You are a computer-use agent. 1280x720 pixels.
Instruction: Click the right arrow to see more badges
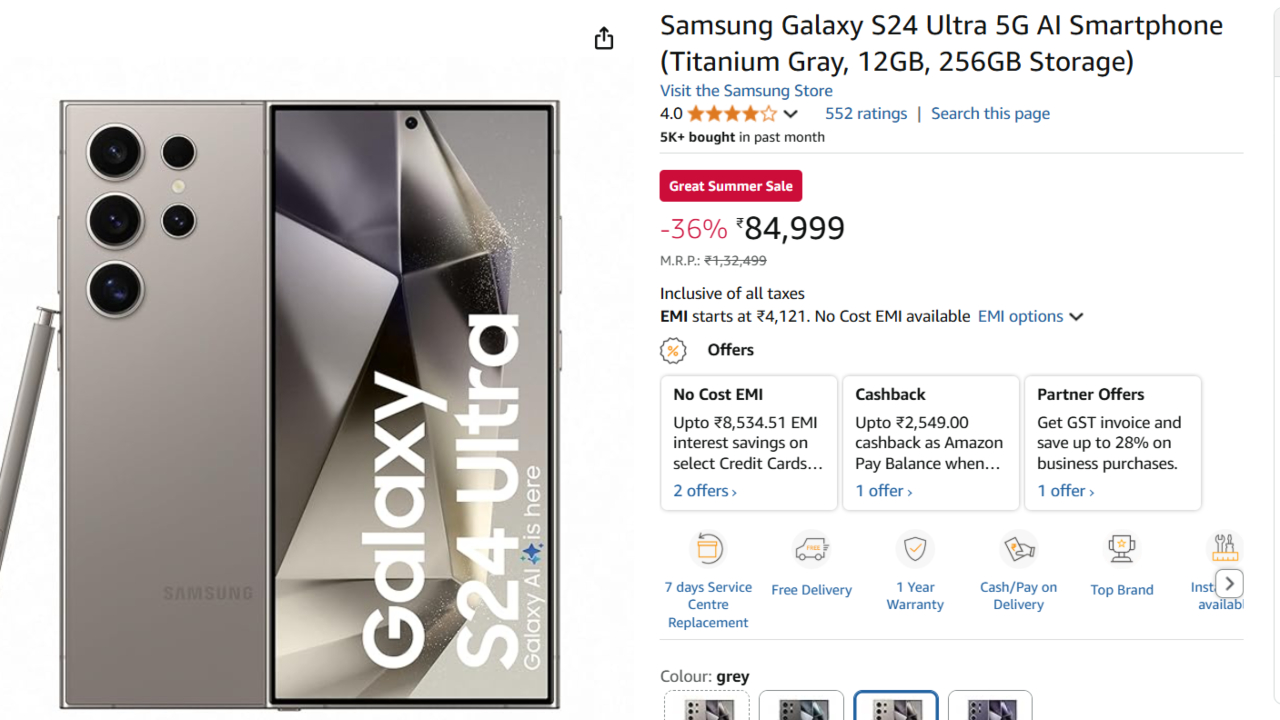(x=1228, y=583)
